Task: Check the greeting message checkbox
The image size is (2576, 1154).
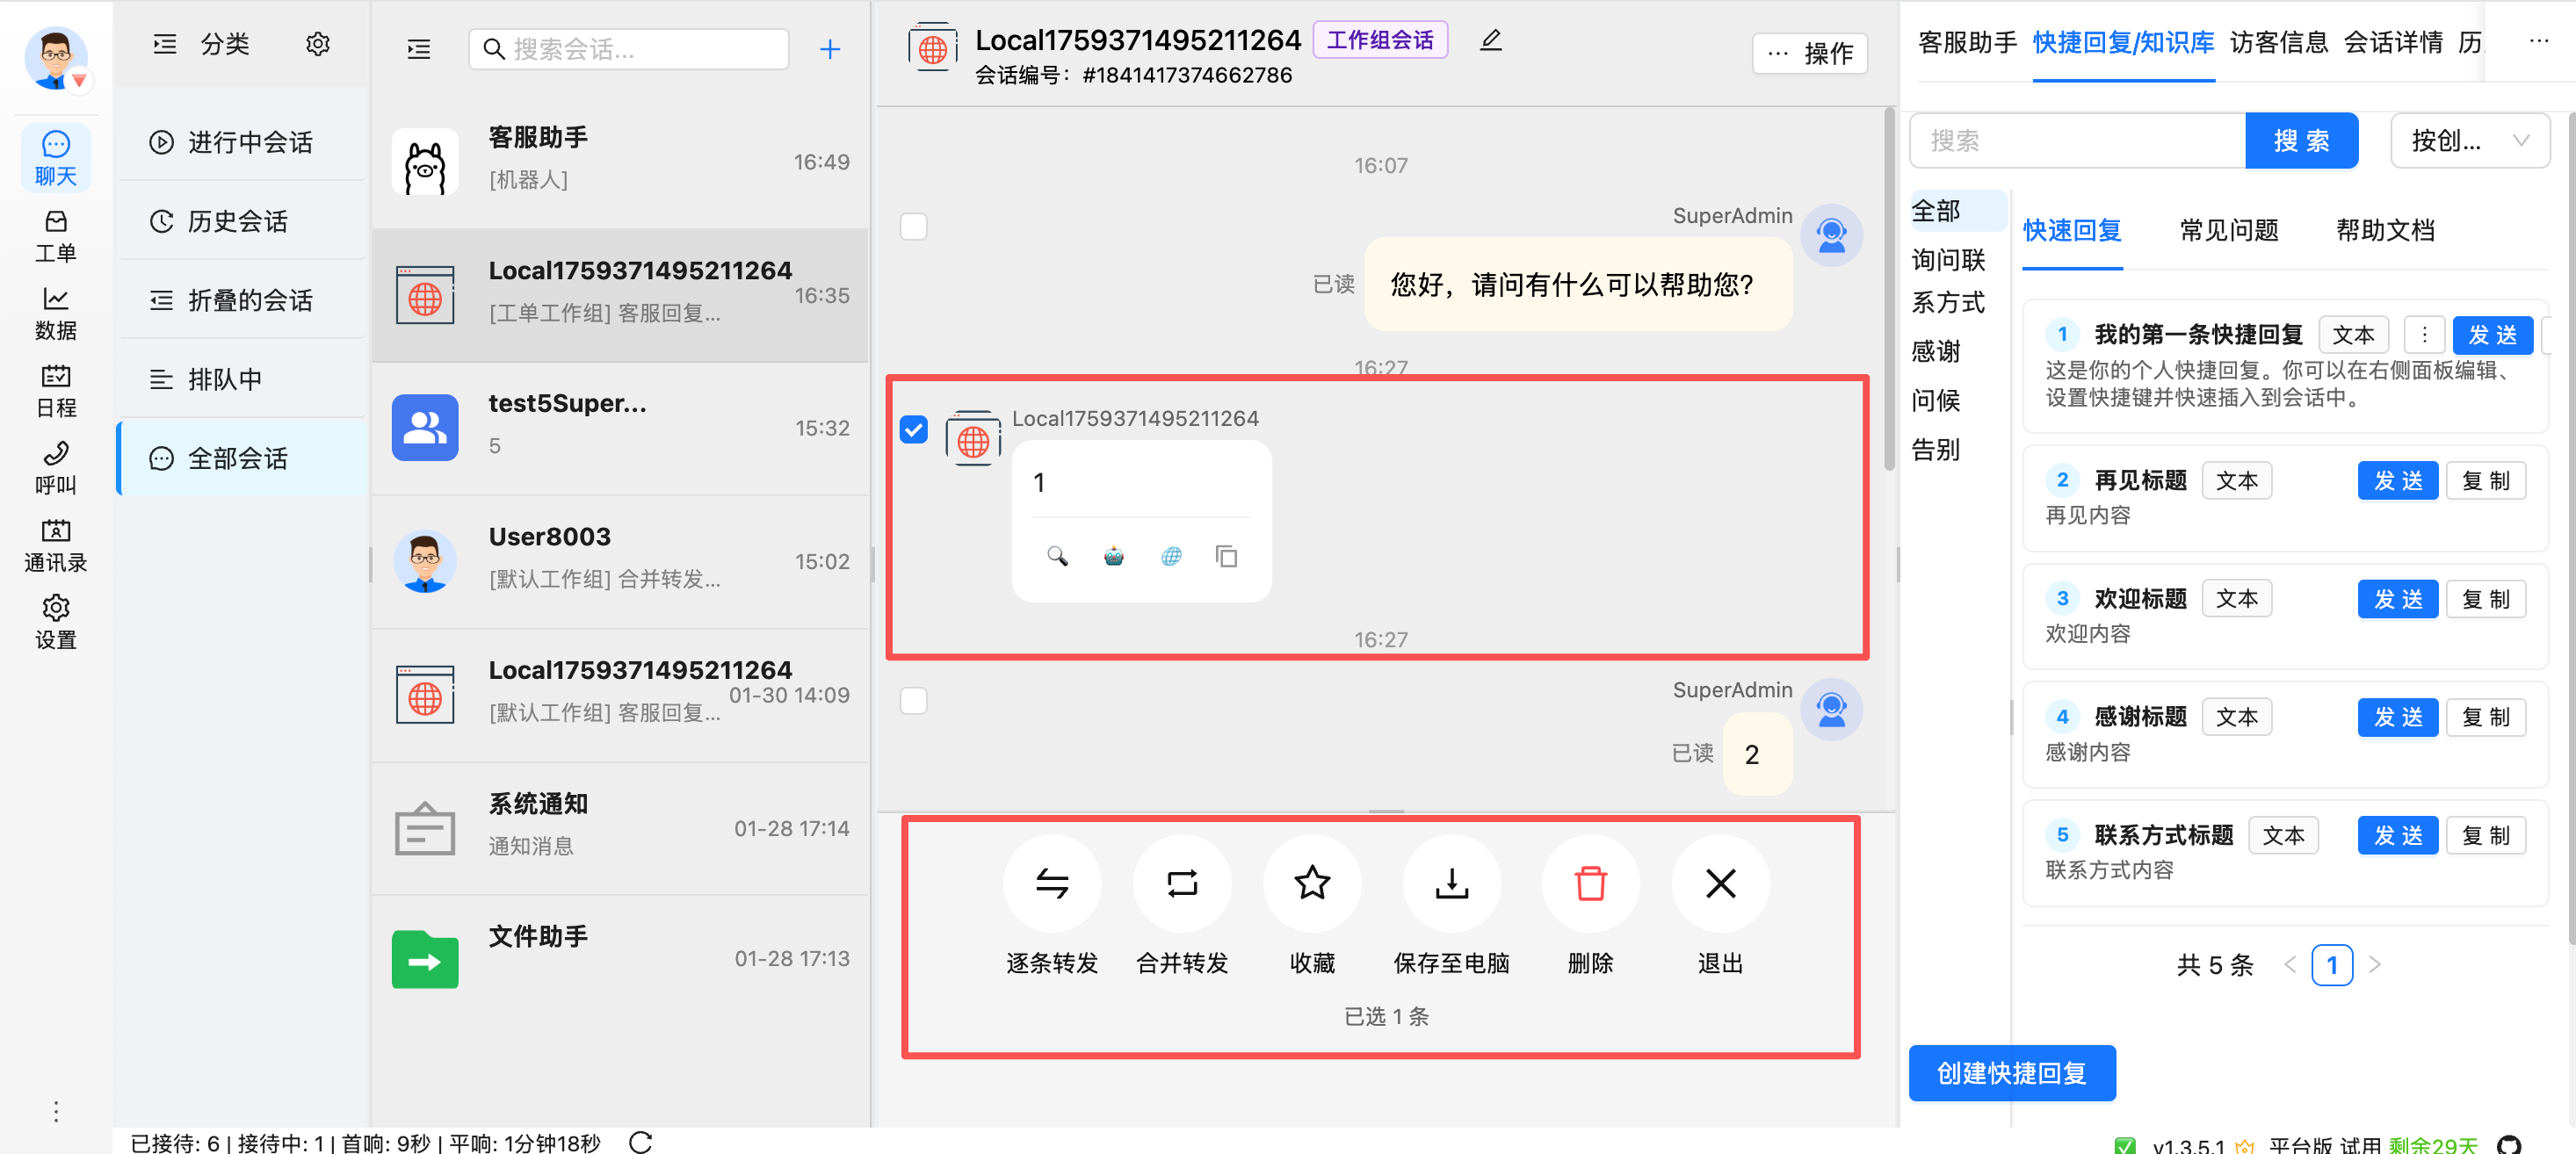Action: (x=913, y=226)
